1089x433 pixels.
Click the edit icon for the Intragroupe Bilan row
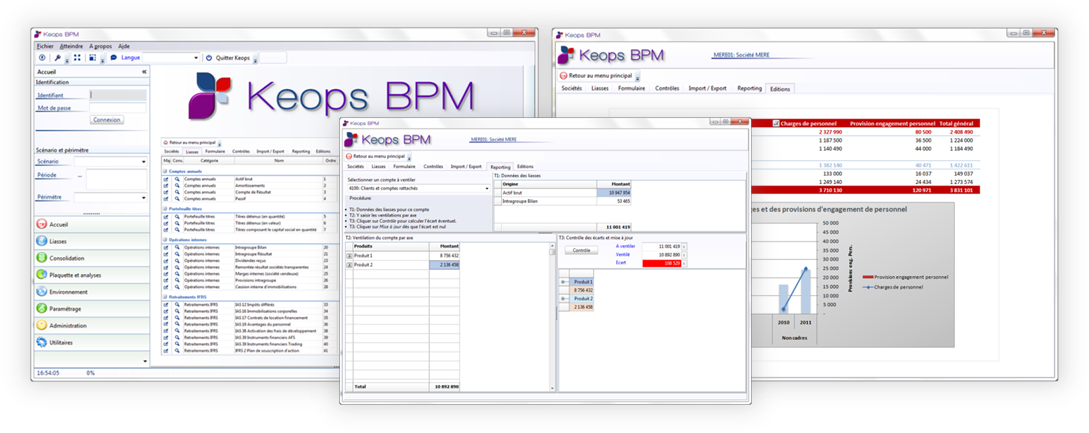click(166, 247)
